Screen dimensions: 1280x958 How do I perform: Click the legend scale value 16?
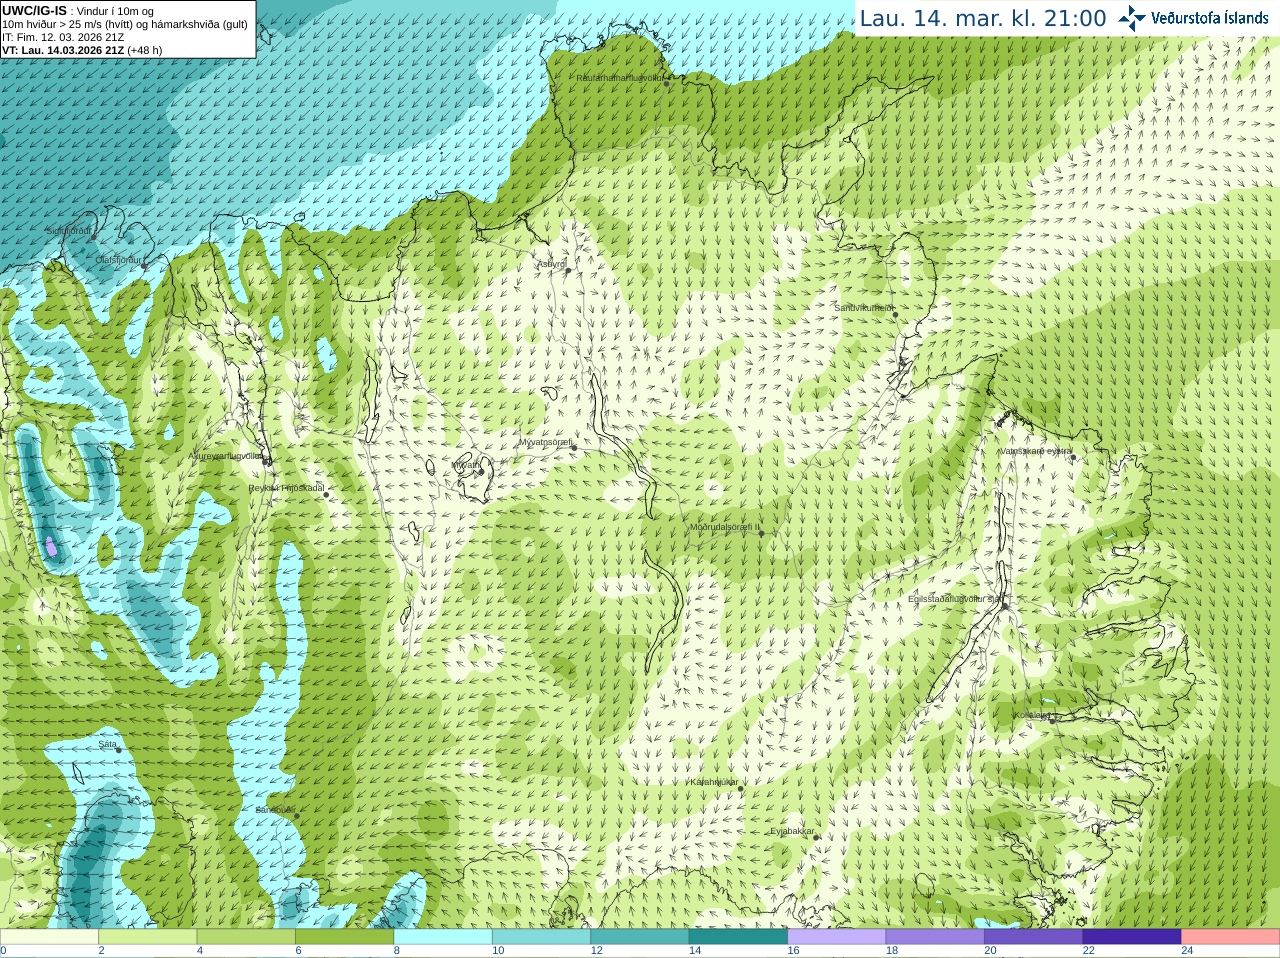793,951
